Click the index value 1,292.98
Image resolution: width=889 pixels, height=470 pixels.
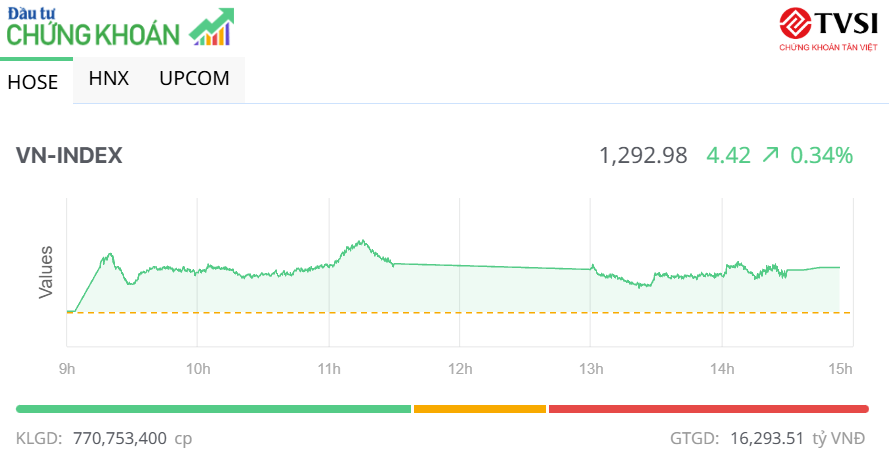[643, 156]
